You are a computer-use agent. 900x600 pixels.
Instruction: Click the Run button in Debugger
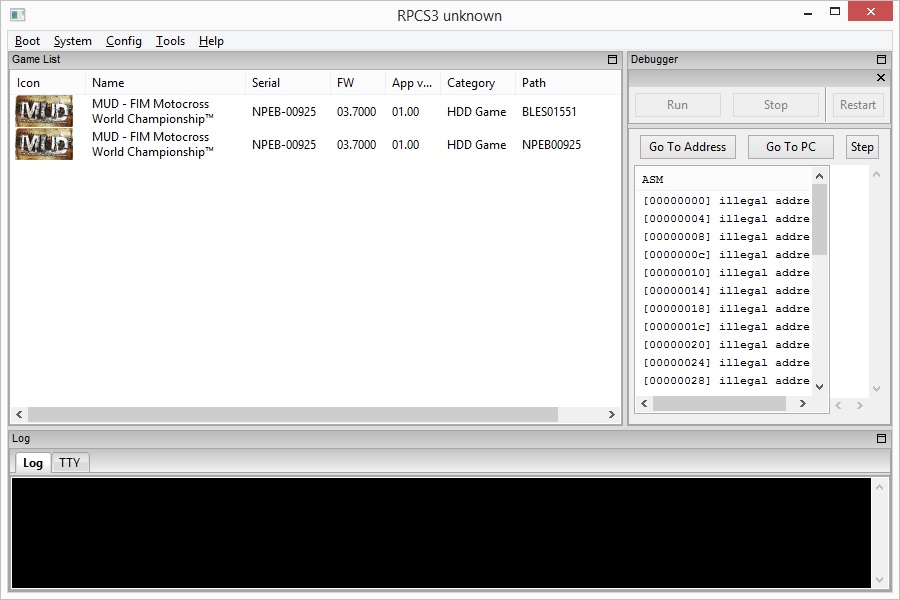[x=677, y=105]
